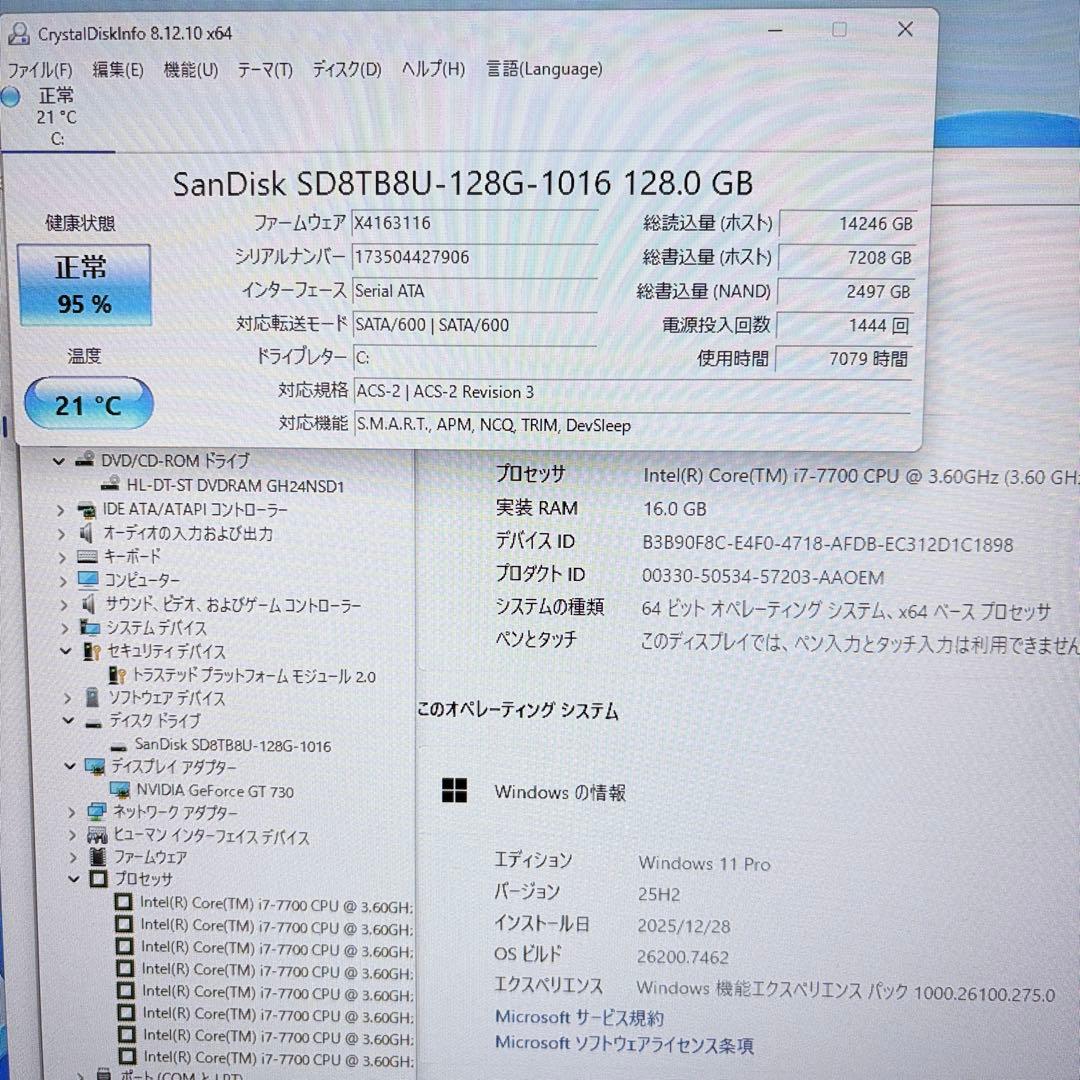Click the blue 正常 95% health status box
1080x1080 pixels.
[84, 286]
